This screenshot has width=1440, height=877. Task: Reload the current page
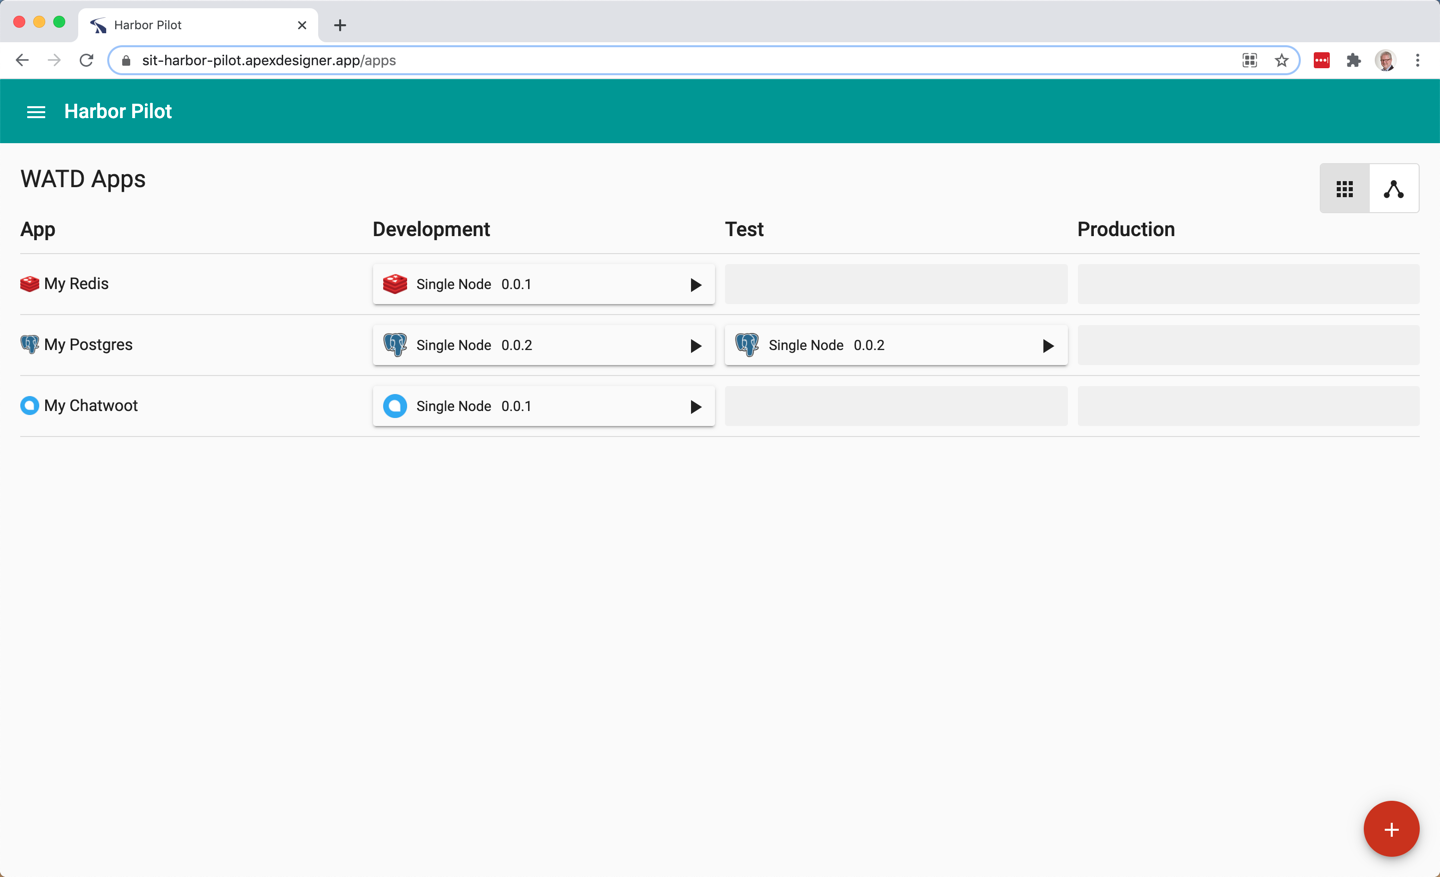pyautogui.click(x=87, y=61)
